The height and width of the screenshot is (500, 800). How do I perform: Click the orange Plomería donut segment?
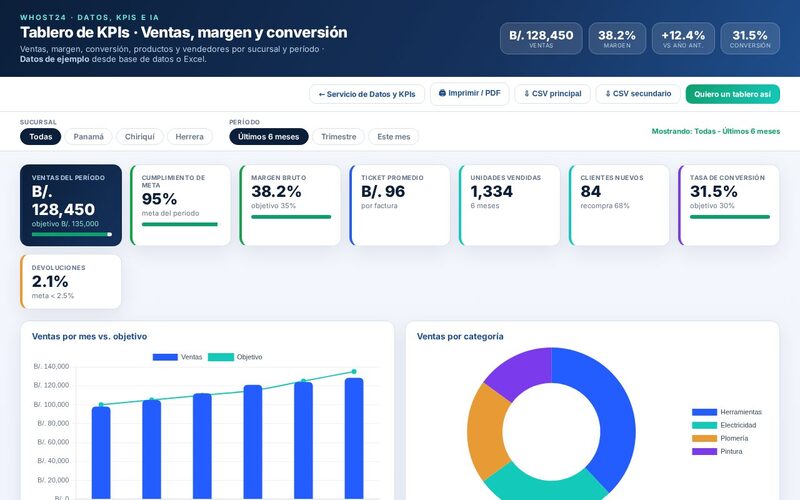(x=486, y=431)
